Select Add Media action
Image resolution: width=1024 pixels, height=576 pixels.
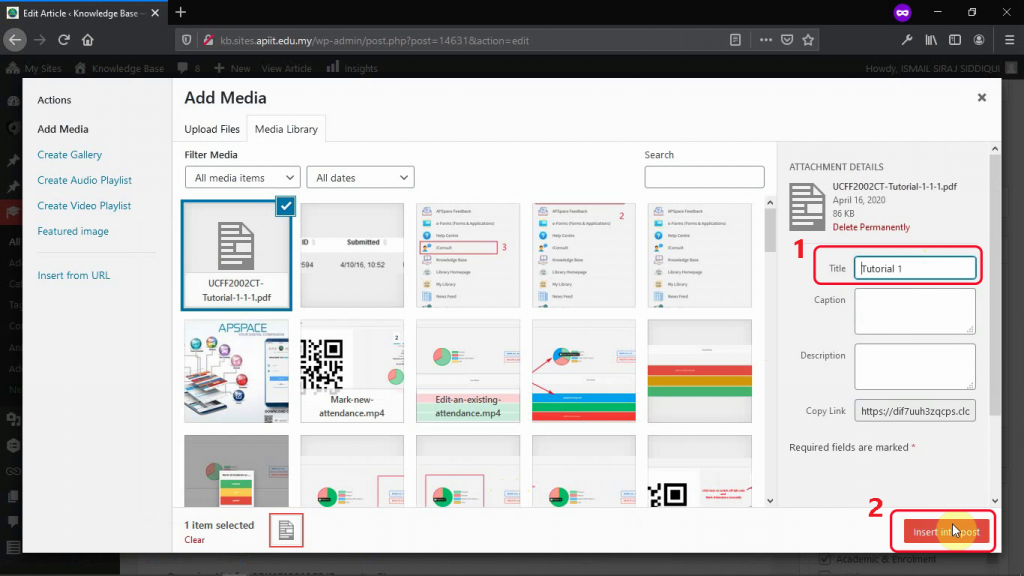(63, 129)
